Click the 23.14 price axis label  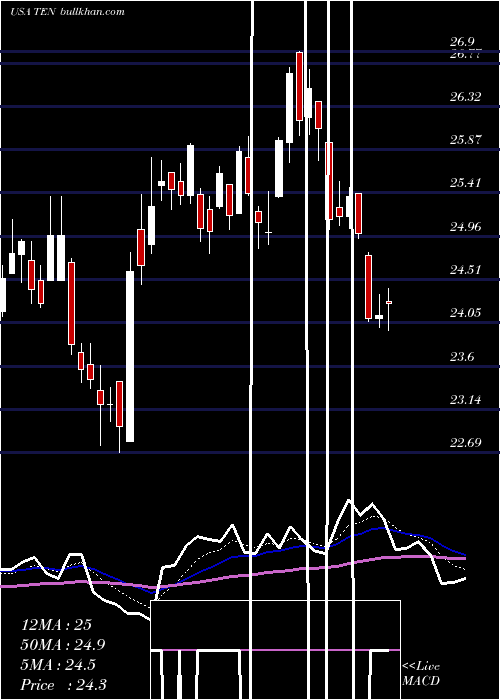tap(466, 399)
